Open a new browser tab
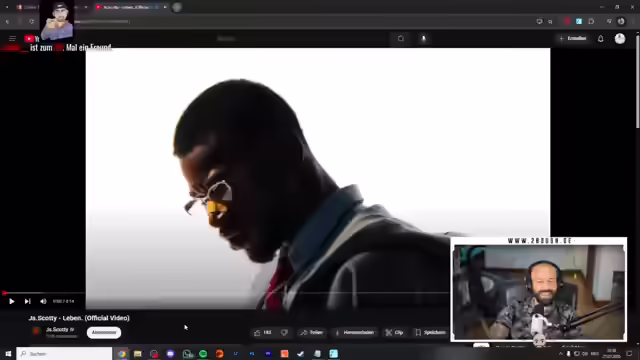The width and height of the screenshot is (640, 360). click(177, 7)
